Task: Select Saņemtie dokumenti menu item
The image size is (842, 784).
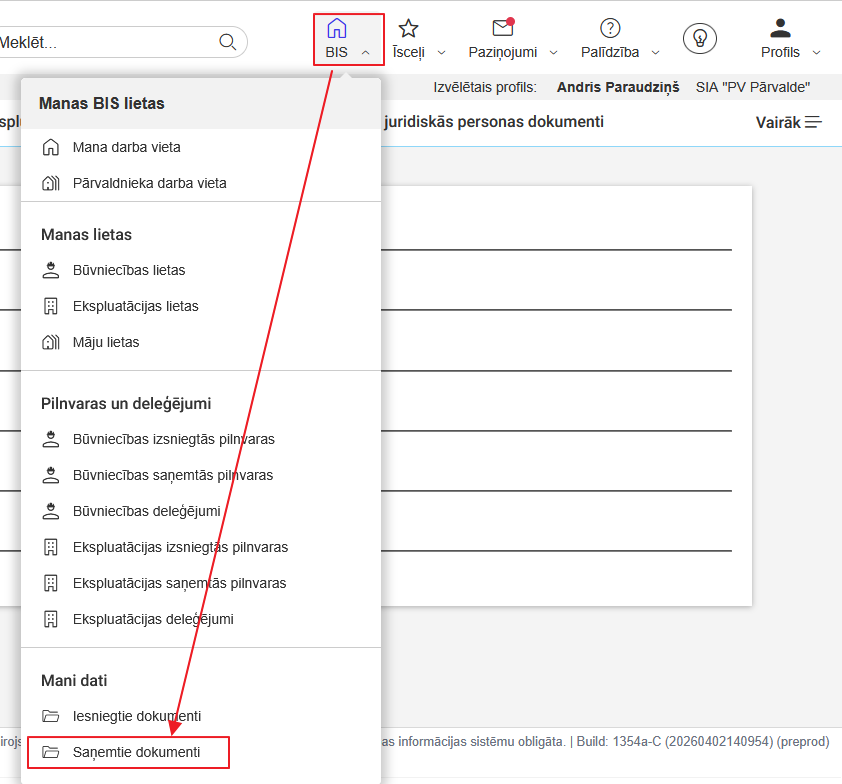Action: 136,752
